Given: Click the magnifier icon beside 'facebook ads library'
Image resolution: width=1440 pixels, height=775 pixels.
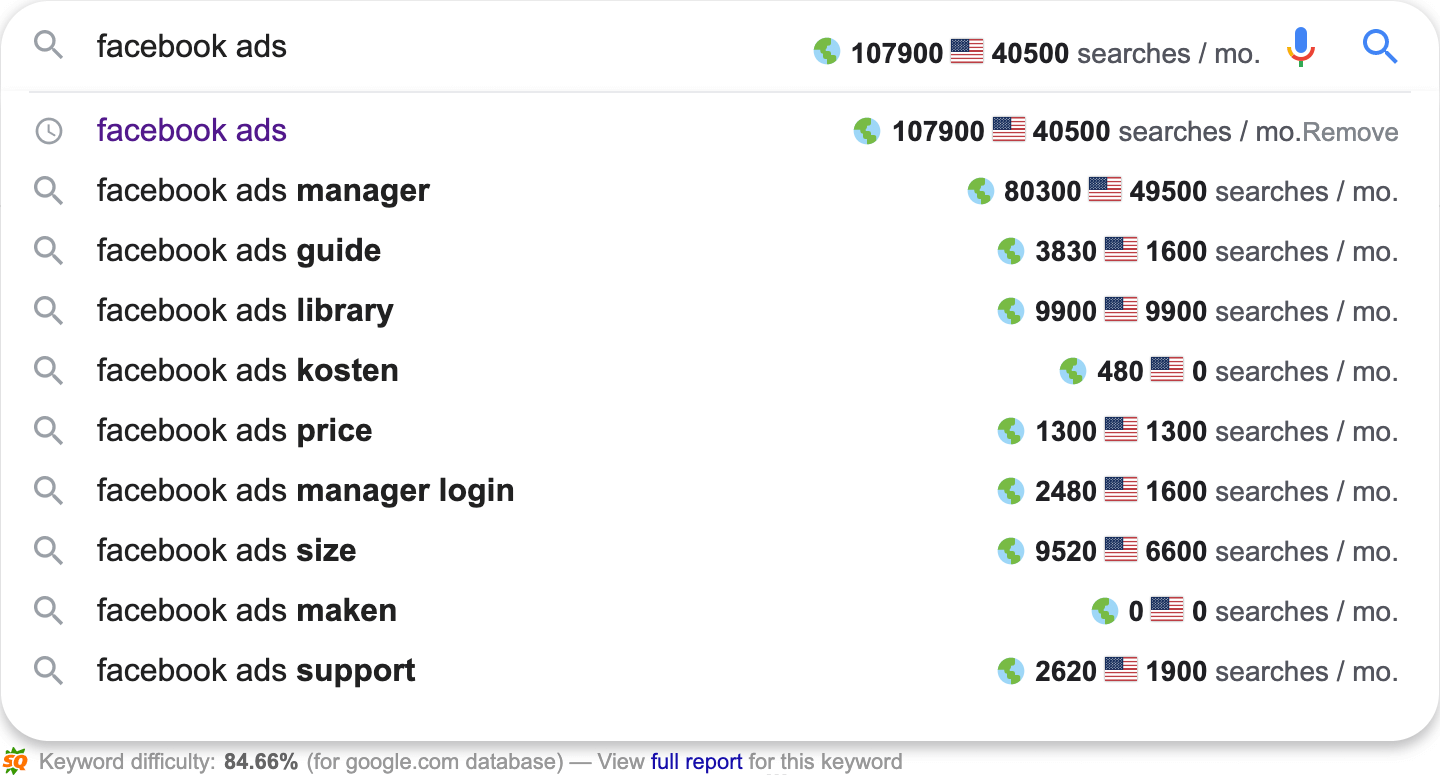Looking at the screenshot, I should coord(48,310).
